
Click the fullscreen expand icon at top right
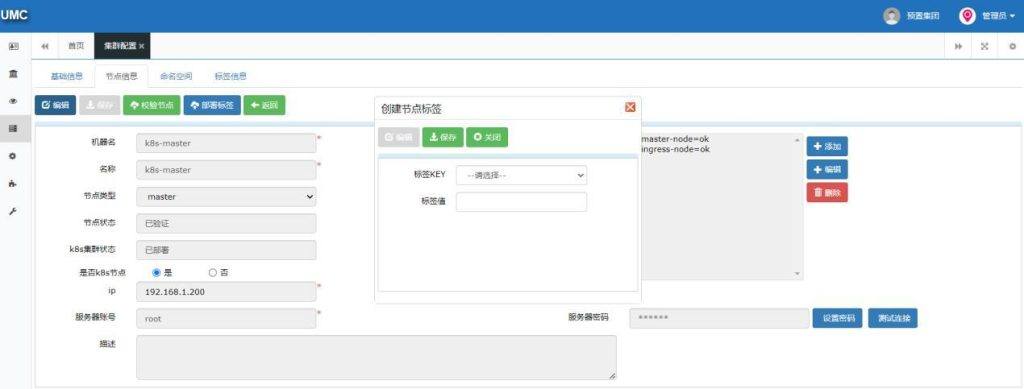985,46
